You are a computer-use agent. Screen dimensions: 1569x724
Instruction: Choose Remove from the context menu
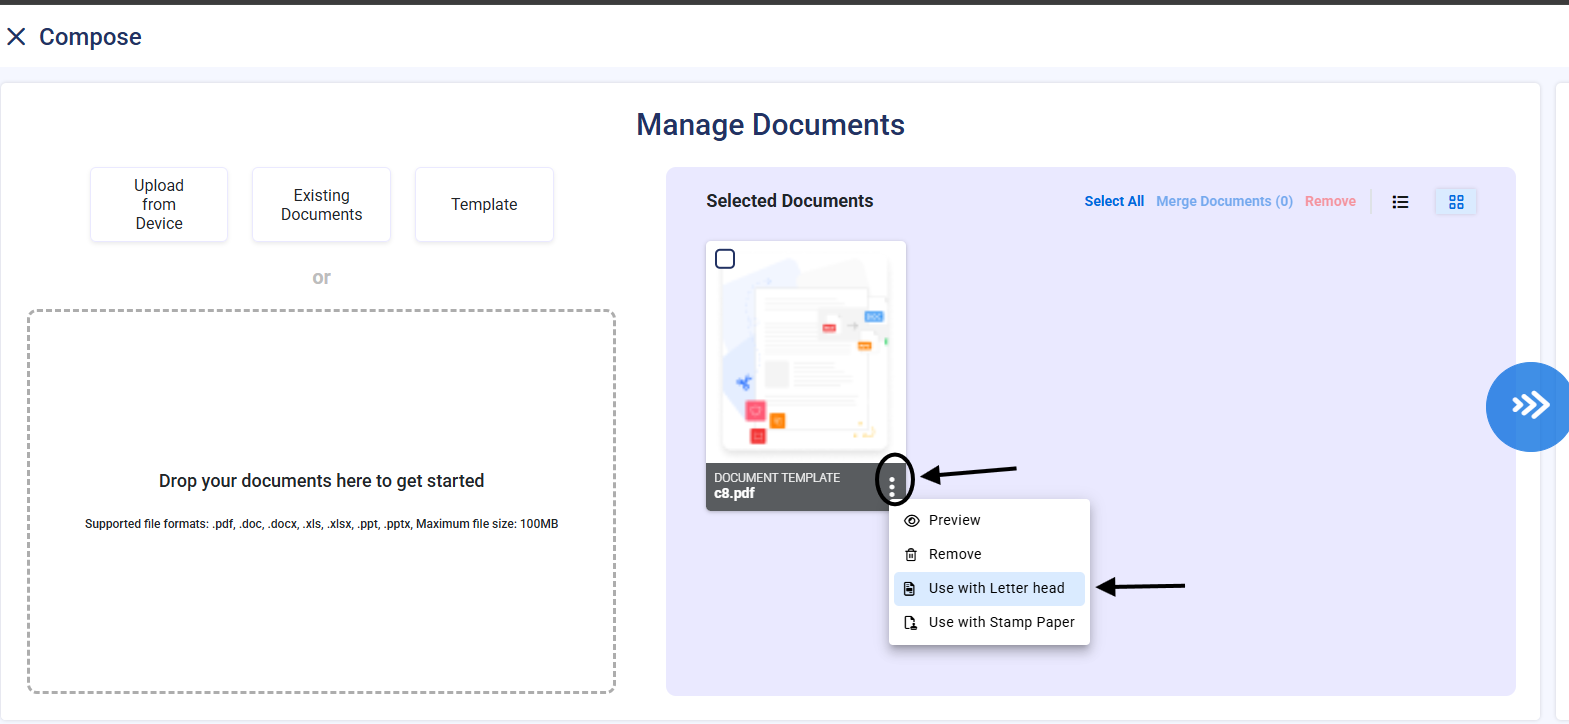pyautogui.click(x=954, y=555)
